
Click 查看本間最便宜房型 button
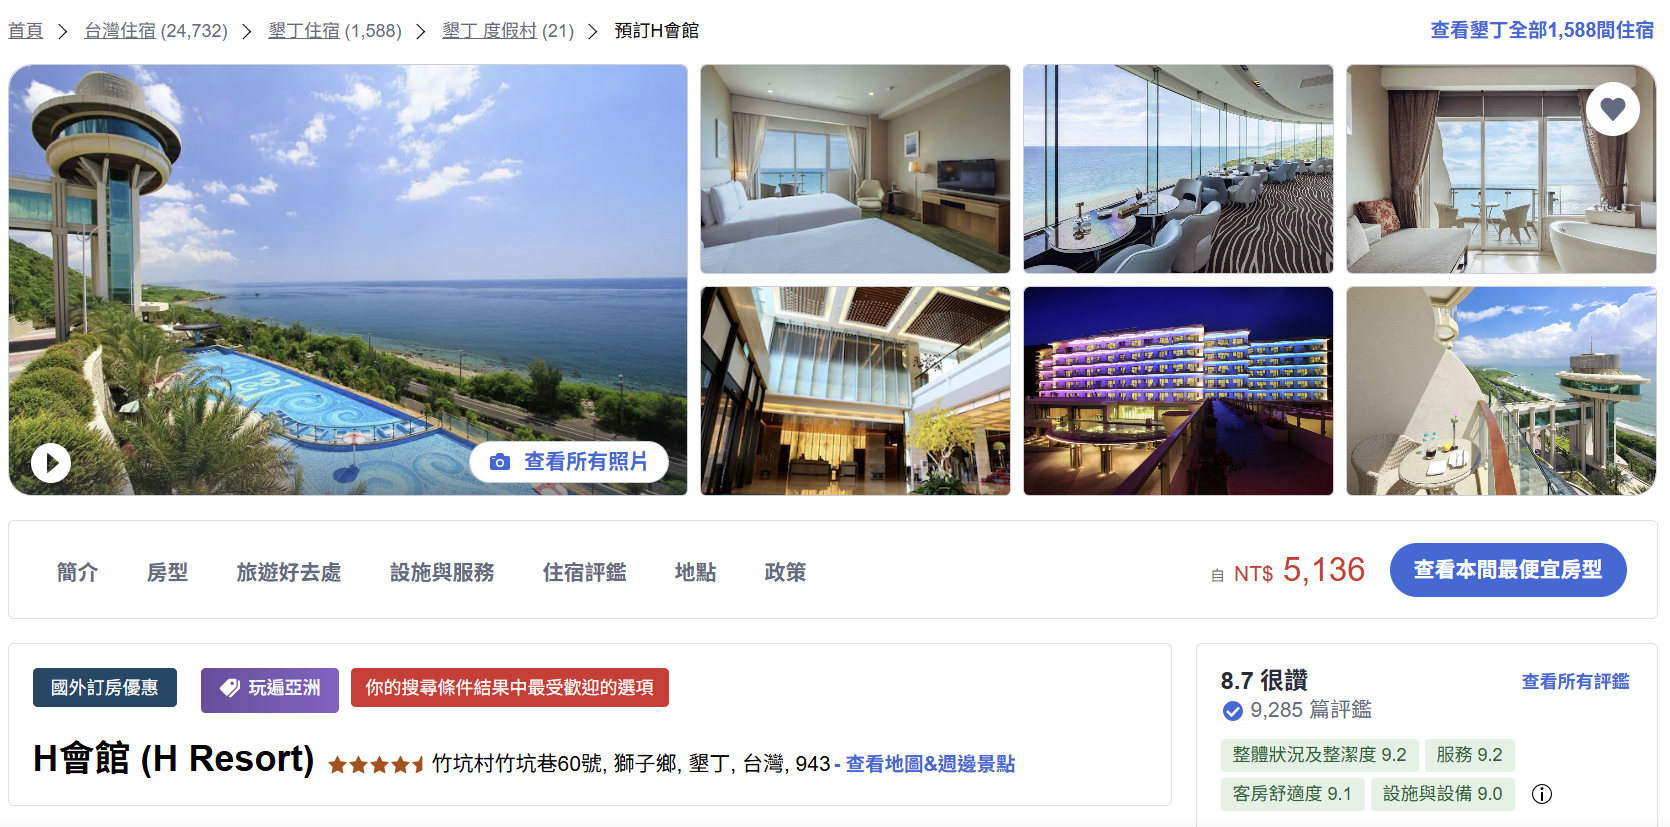pyautogui.click(x=1508, y=570)
